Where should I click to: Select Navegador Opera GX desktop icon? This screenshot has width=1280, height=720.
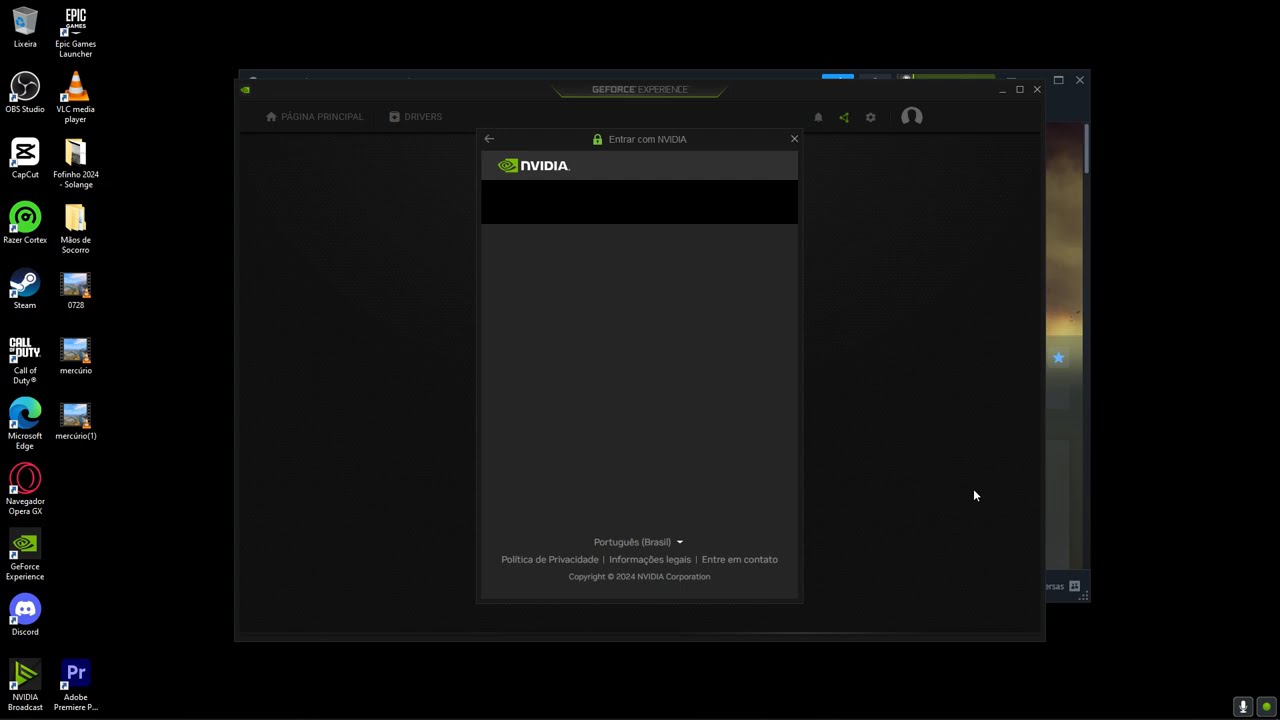[25, 489]
